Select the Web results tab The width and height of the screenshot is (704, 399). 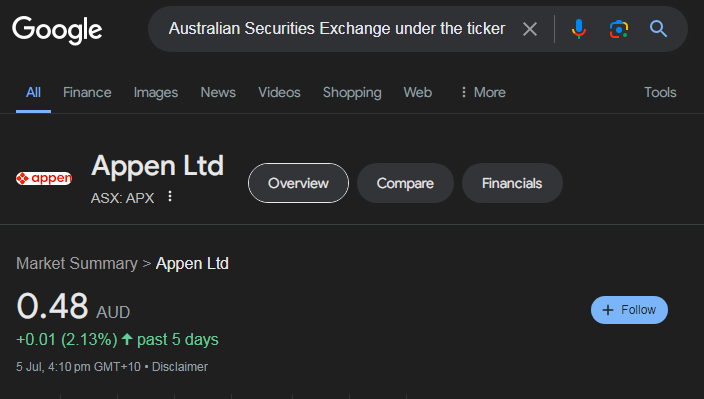(x=418, y=92)
